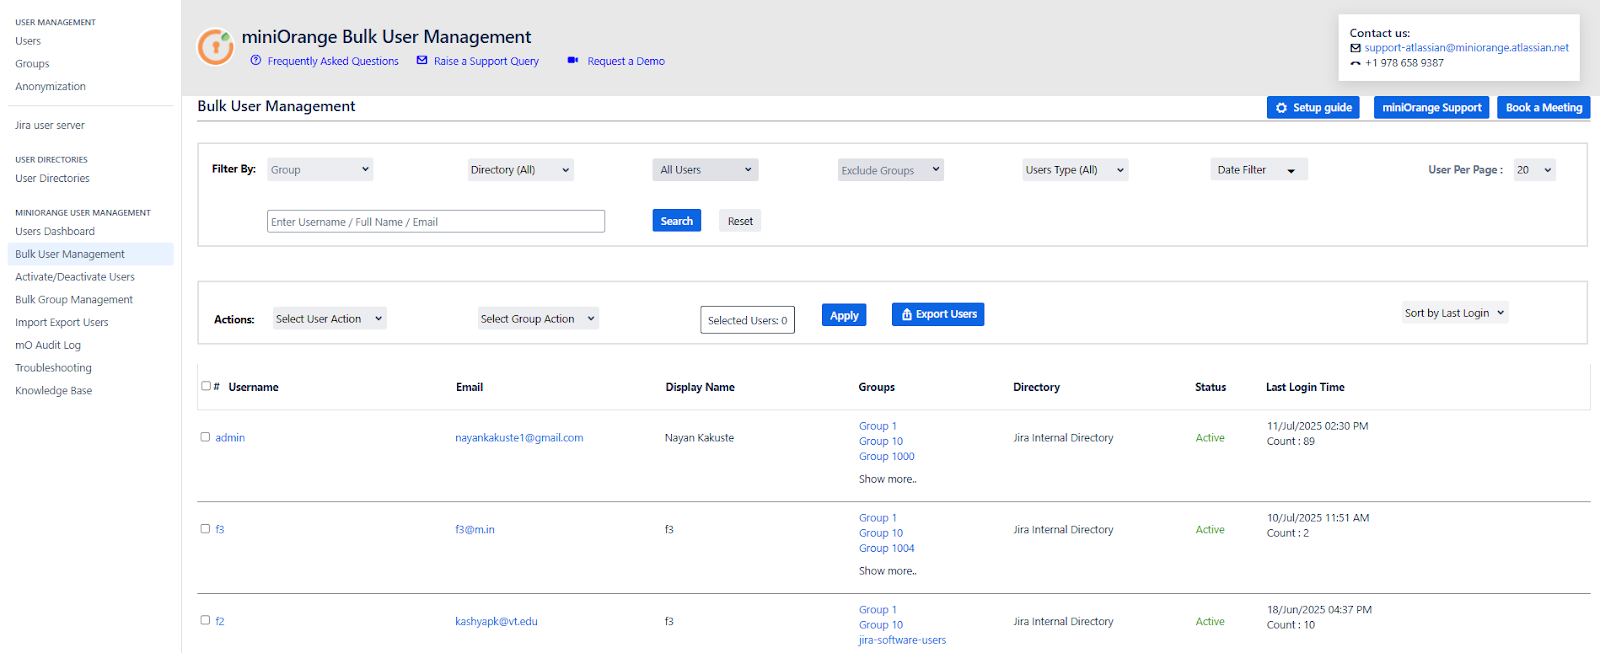This screenshot has height=653, width=1600.
Task: Click the Book a Meeting button
Action: 1543,108
